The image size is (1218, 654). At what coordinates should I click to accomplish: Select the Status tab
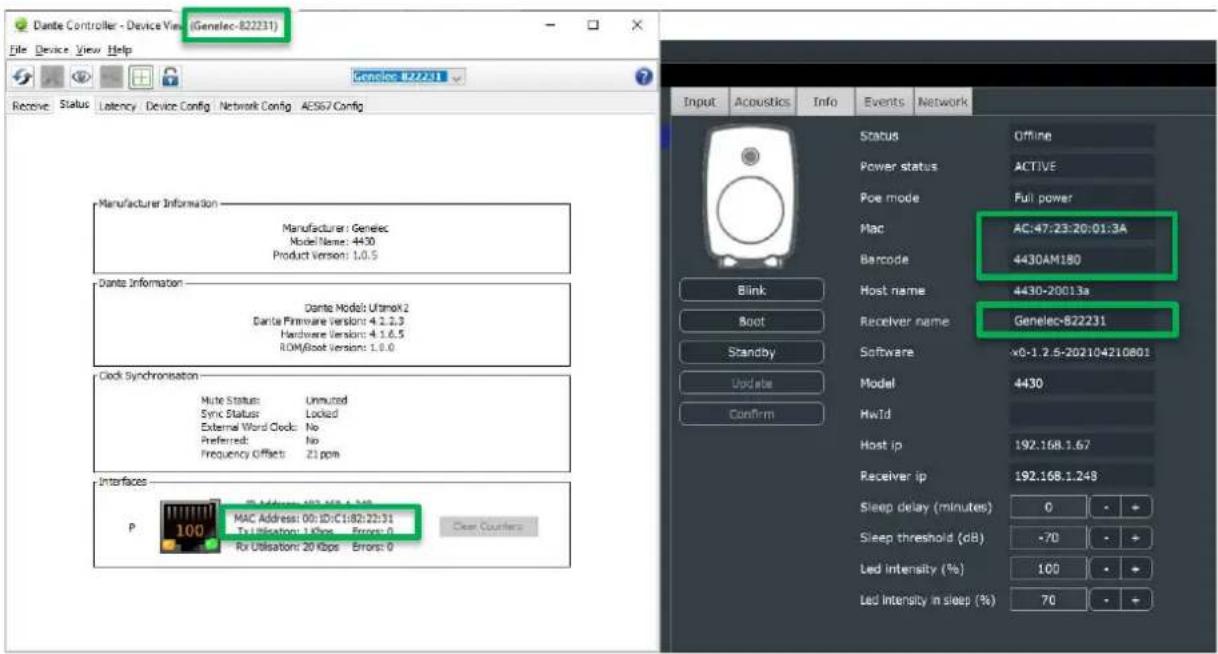pos(75,105)
